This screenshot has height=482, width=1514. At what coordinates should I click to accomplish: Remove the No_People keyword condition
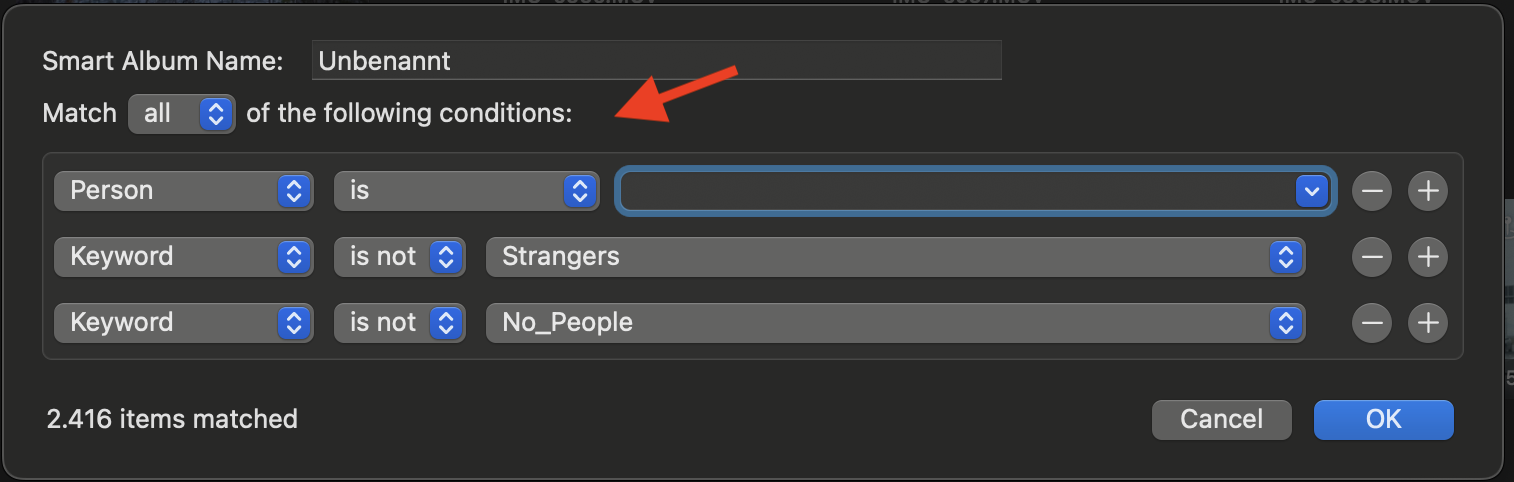(x=1371, y=323)
